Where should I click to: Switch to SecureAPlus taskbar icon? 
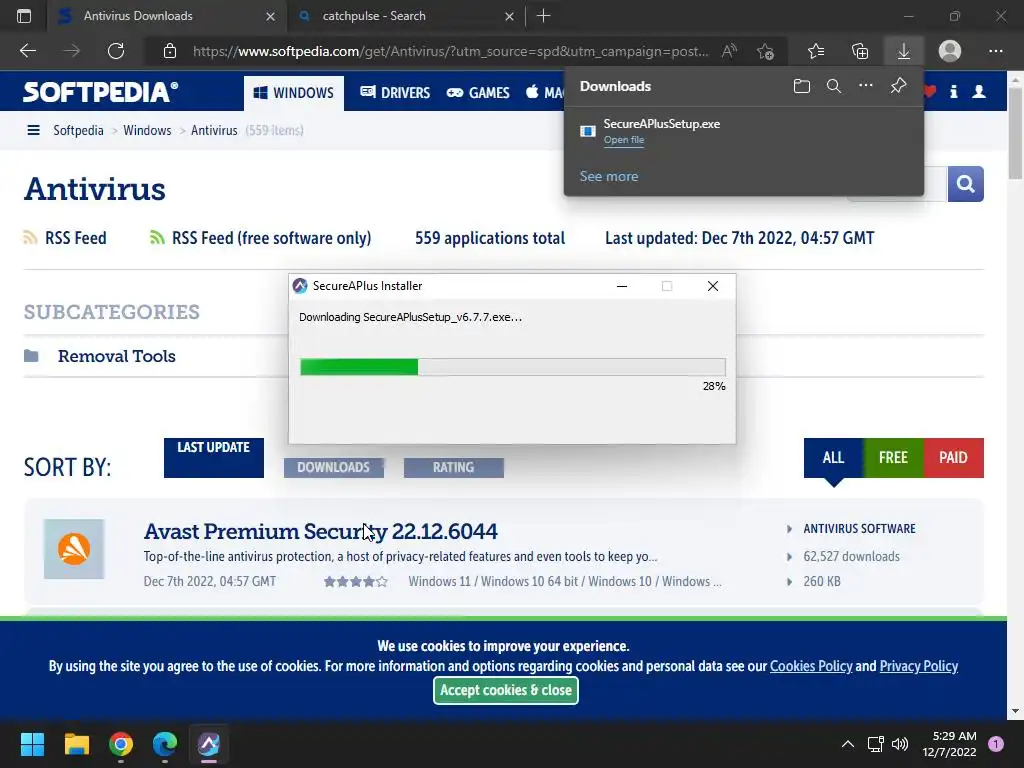coord(209,744)
